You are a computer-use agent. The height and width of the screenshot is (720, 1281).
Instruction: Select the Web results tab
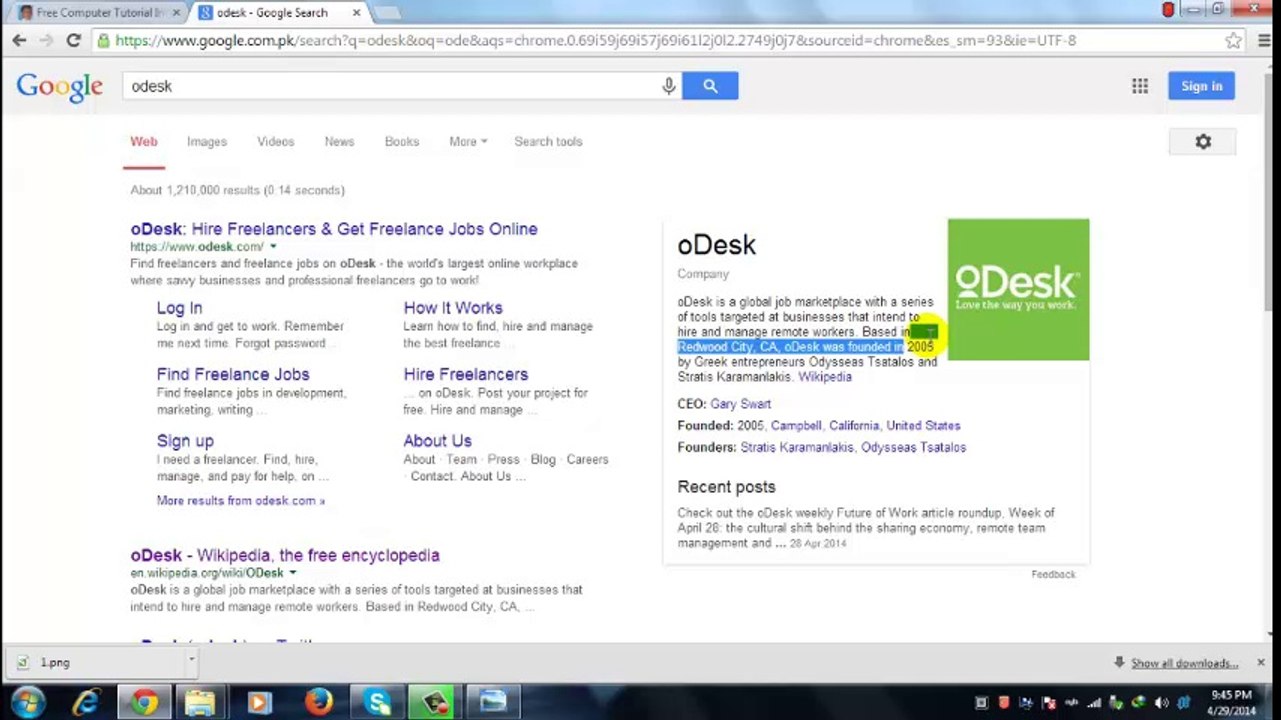(x=144, y=142)
